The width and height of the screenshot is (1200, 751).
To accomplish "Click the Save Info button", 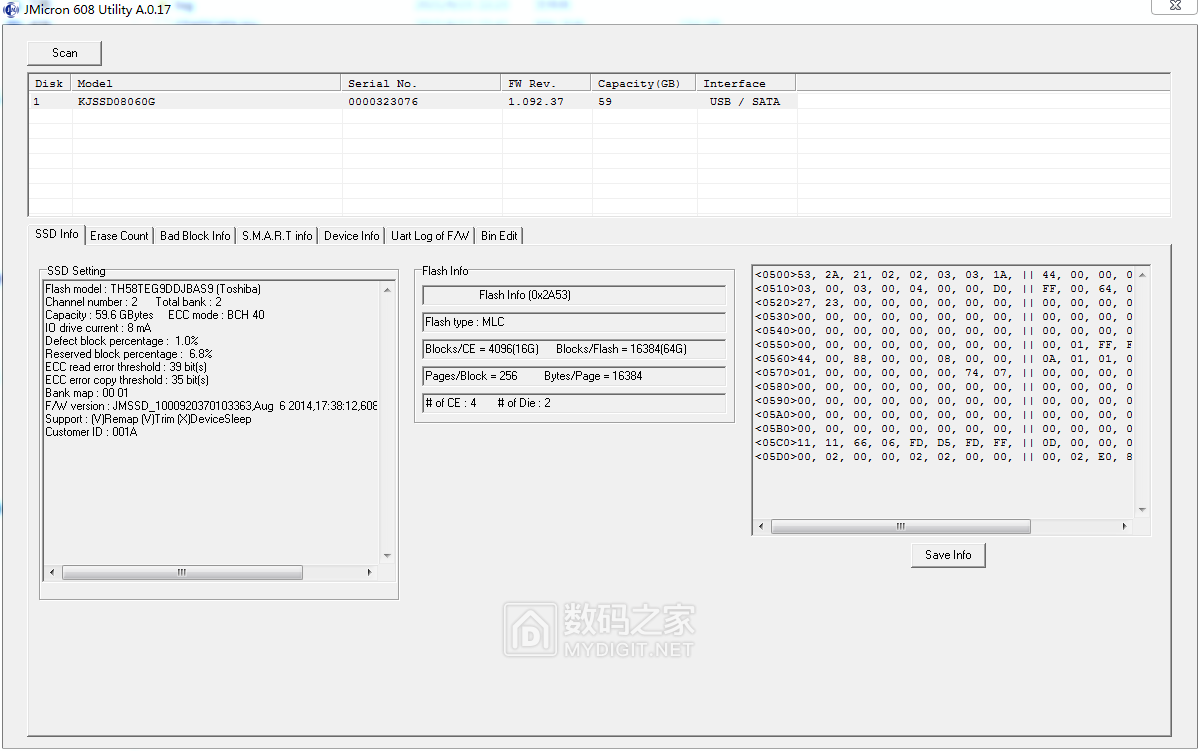I will (948, 555).
